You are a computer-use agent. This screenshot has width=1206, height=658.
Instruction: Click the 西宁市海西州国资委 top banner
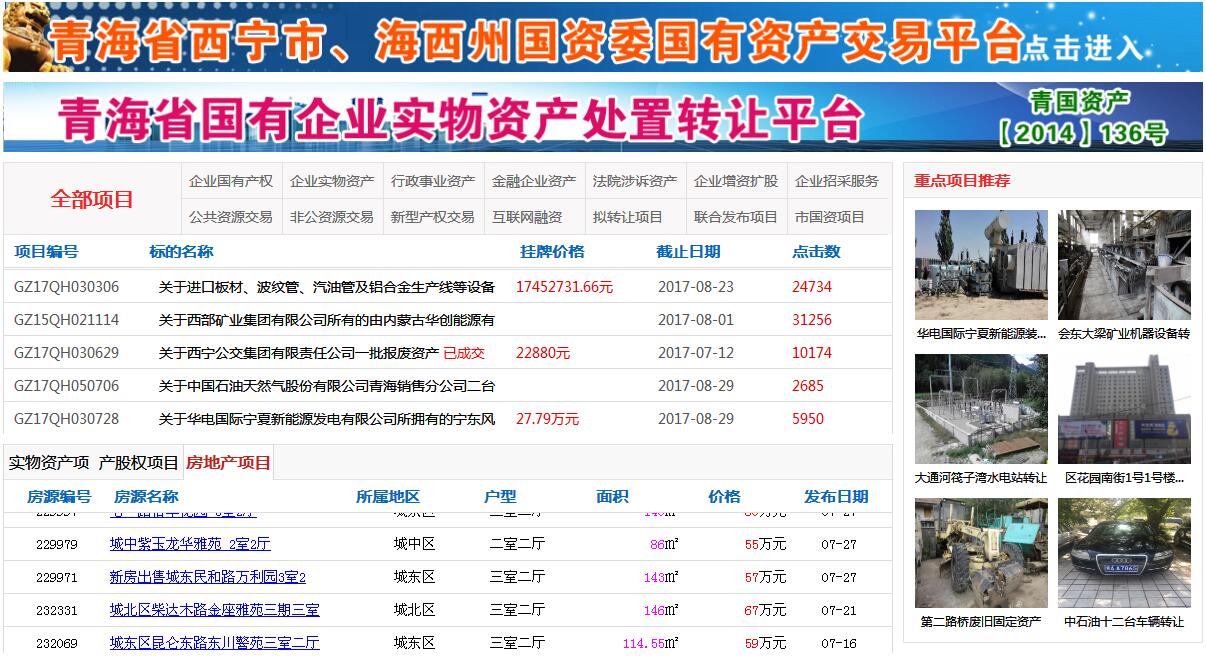(602, 38)
